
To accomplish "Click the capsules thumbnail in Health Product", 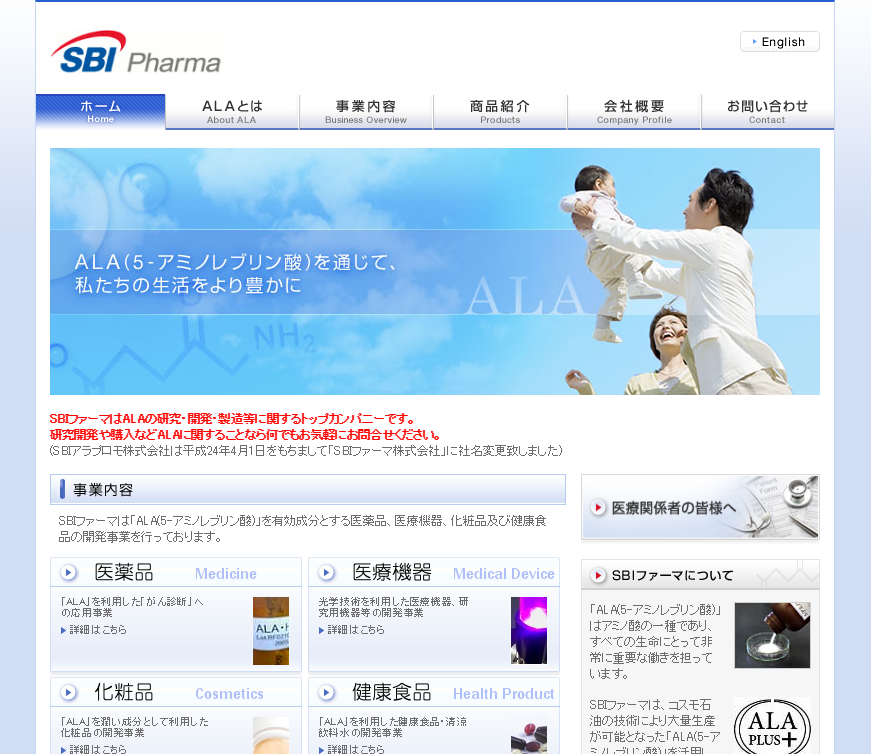I will [529, 735].
